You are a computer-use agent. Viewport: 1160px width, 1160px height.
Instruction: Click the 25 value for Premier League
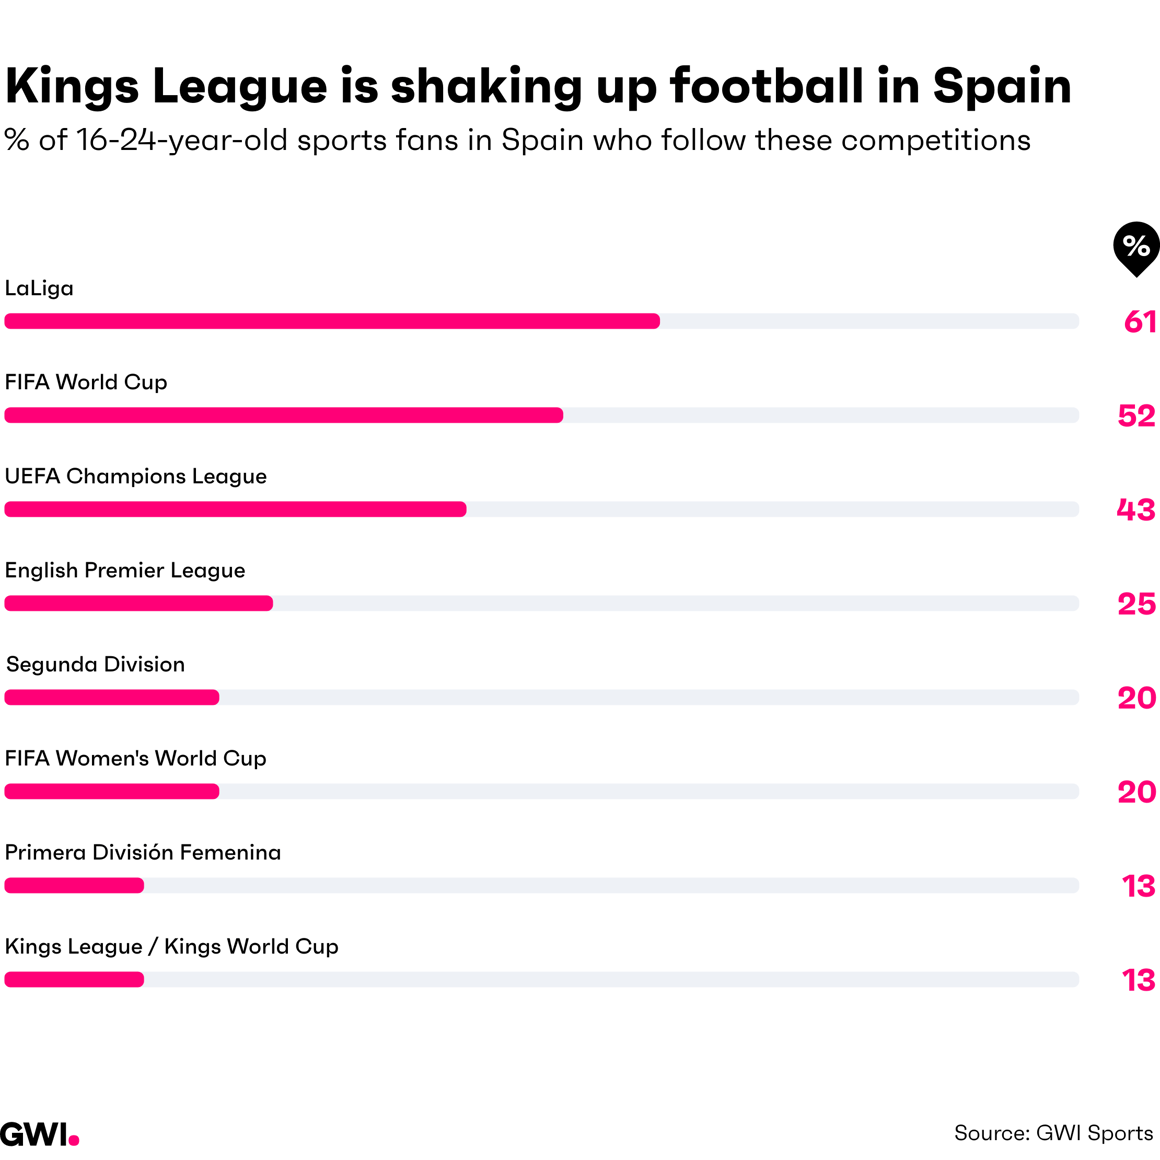point(1137,603)
